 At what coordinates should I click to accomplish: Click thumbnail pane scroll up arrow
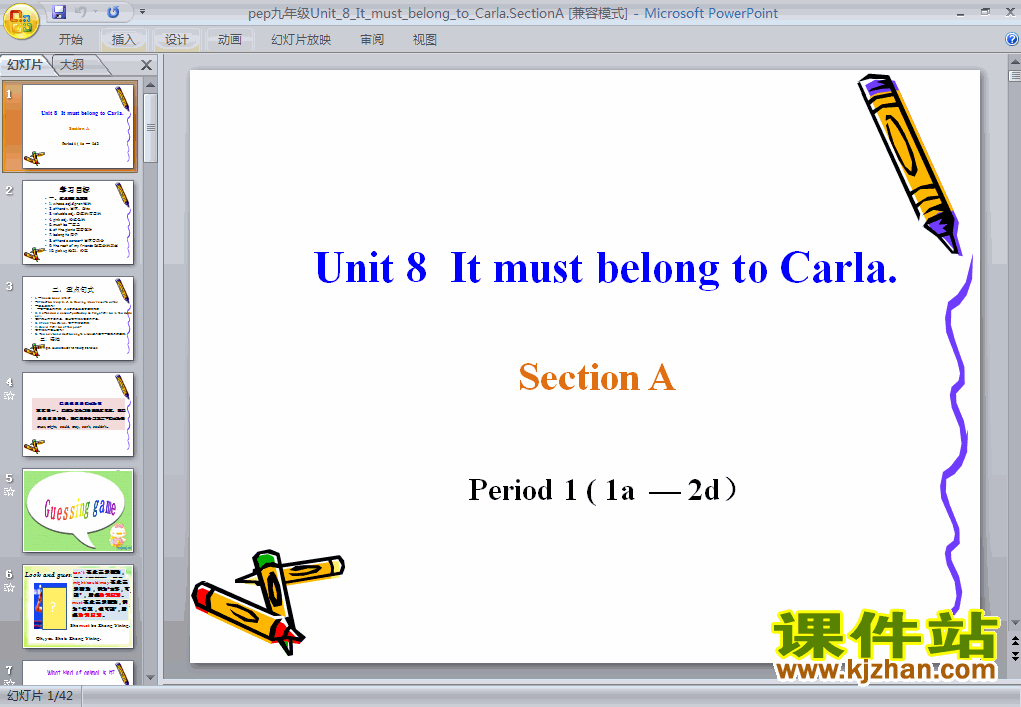tap(150, 85)
